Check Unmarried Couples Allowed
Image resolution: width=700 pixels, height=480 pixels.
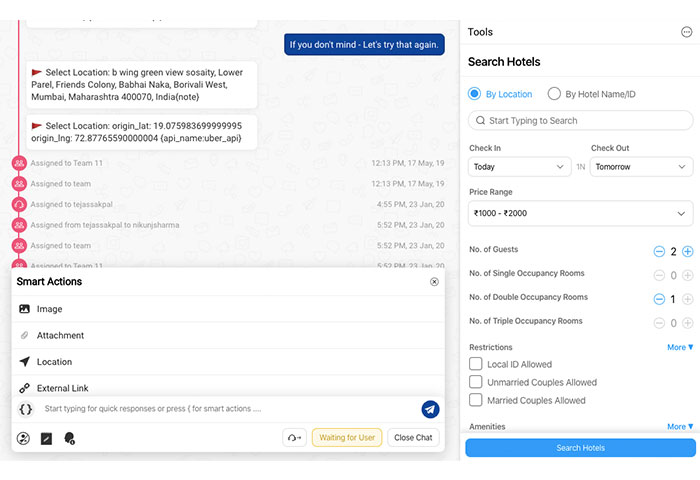pos(476,382)
